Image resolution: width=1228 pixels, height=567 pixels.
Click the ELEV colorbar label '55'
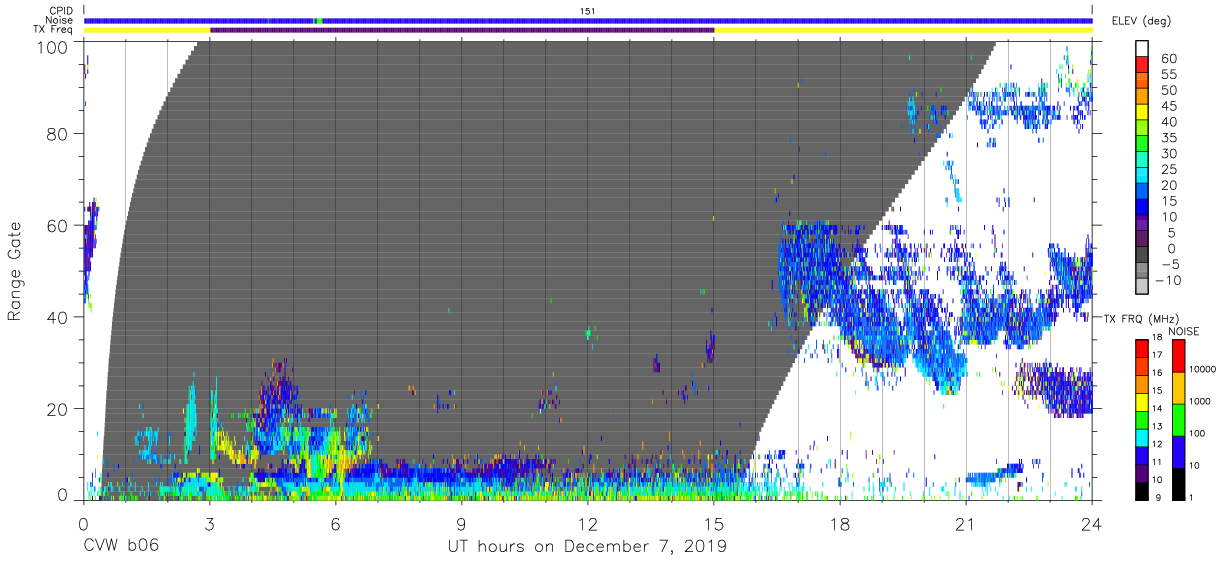tap(1167, 75)
